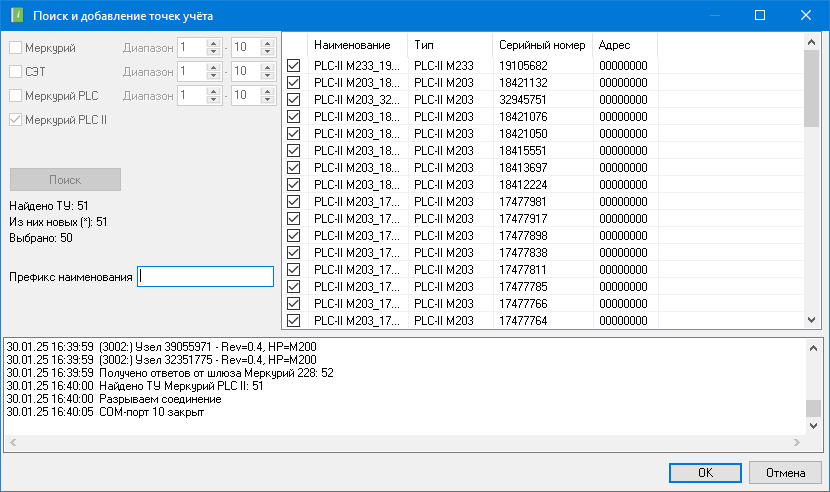The width and height of the screenshot is (830, 492).
Task: Uncheck row with serial 18421050
Action: [293, 133]
